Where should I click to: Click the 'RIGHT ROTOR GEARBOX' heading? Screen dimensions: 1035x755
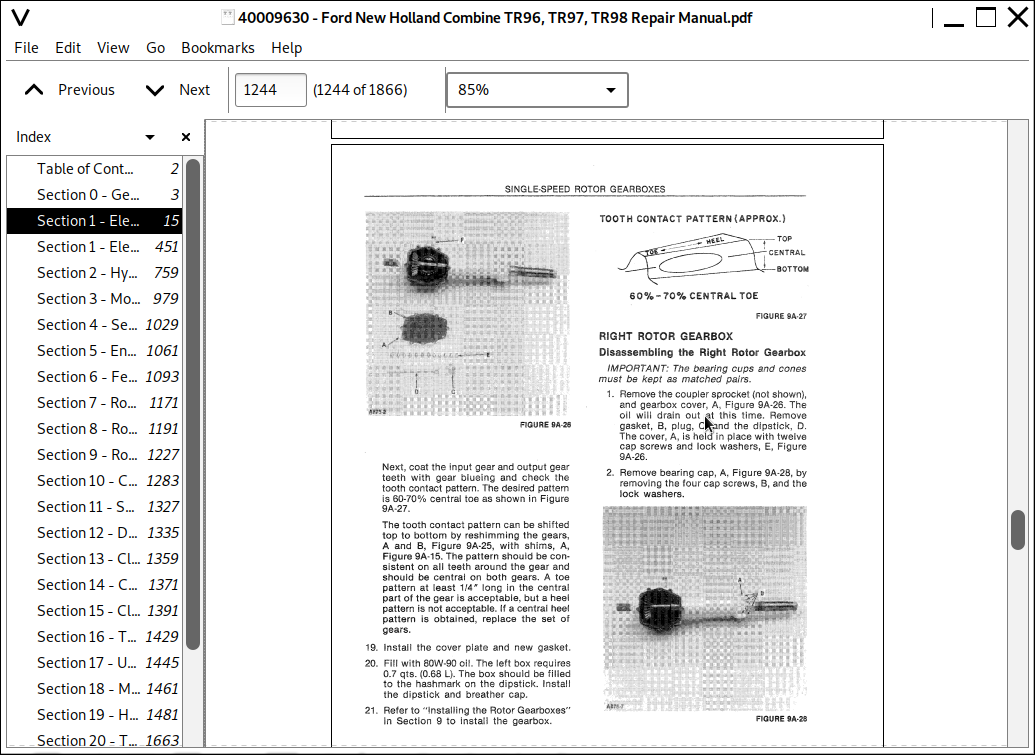tap(665, 336)
